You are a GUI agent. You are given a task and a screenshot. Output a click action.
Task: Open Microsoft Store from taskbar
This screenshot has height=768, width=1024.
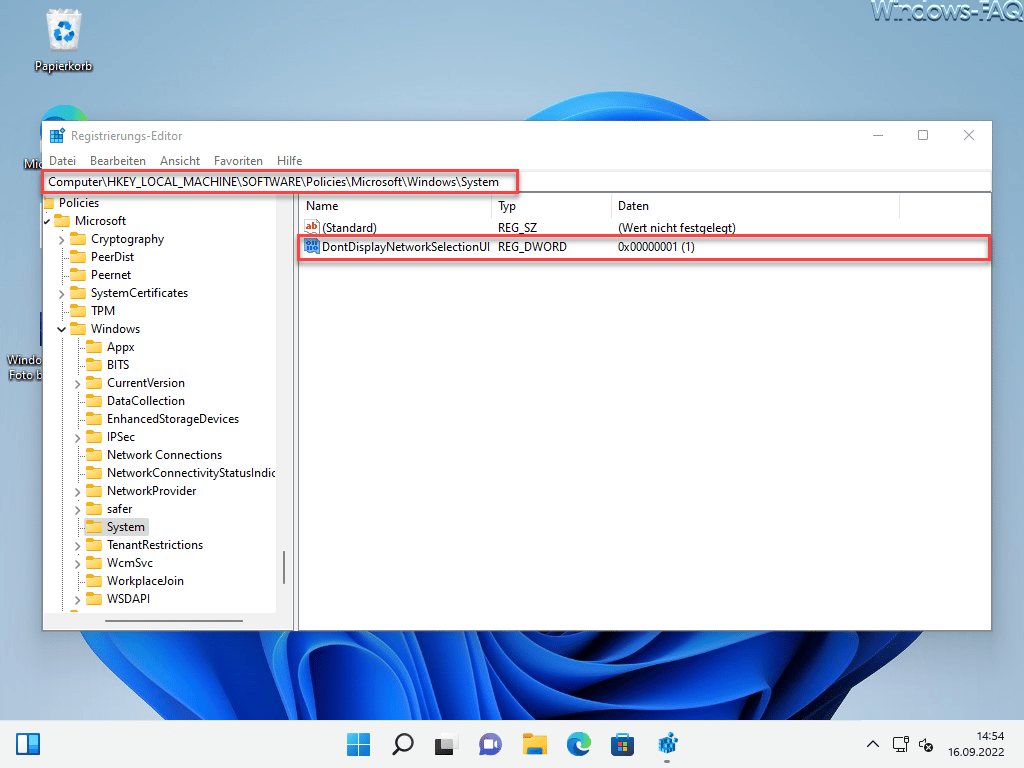coord(622,744)
